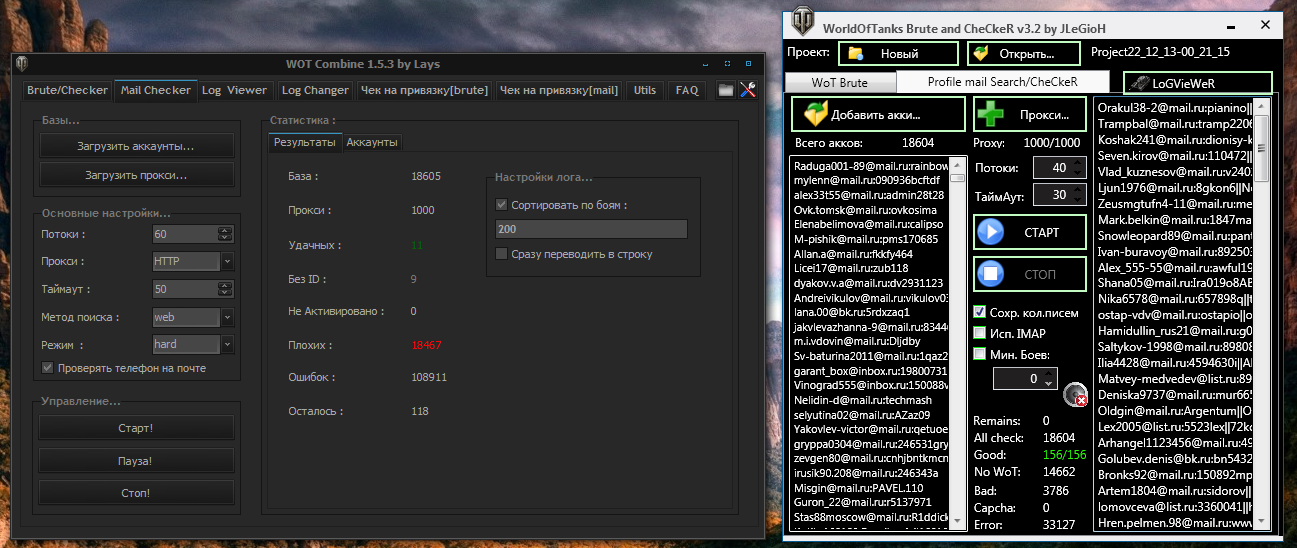Screen dimensions: 1297x548
Task: Switch to Brute/Checker tab
Action: pyautogui.click(x=67, y=90)
